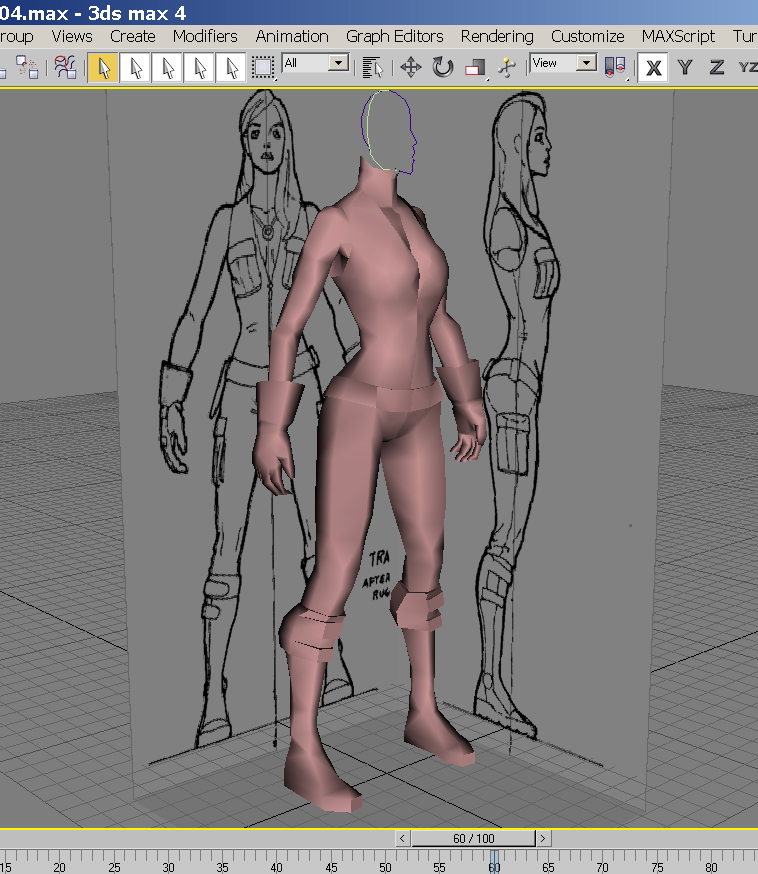
Task: Open the Modifiers menu
Action: [x=205, y=36]
